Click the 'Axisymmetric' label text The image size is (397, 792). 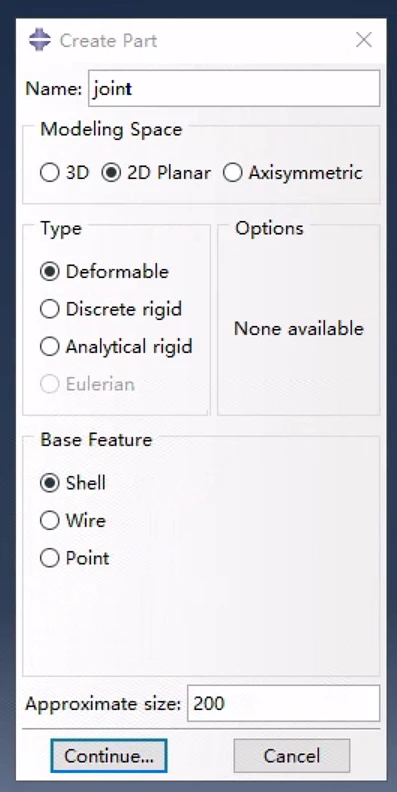tap(306, 173)
